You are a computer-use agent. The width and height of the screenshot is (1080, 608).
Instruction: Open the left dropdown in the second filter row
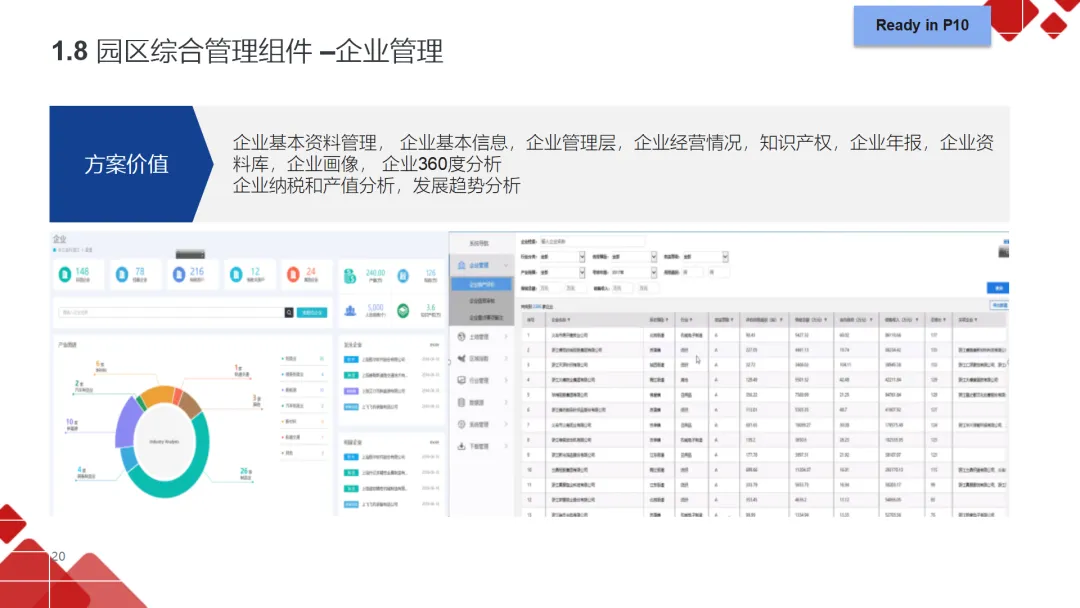(x=561, y=273)
